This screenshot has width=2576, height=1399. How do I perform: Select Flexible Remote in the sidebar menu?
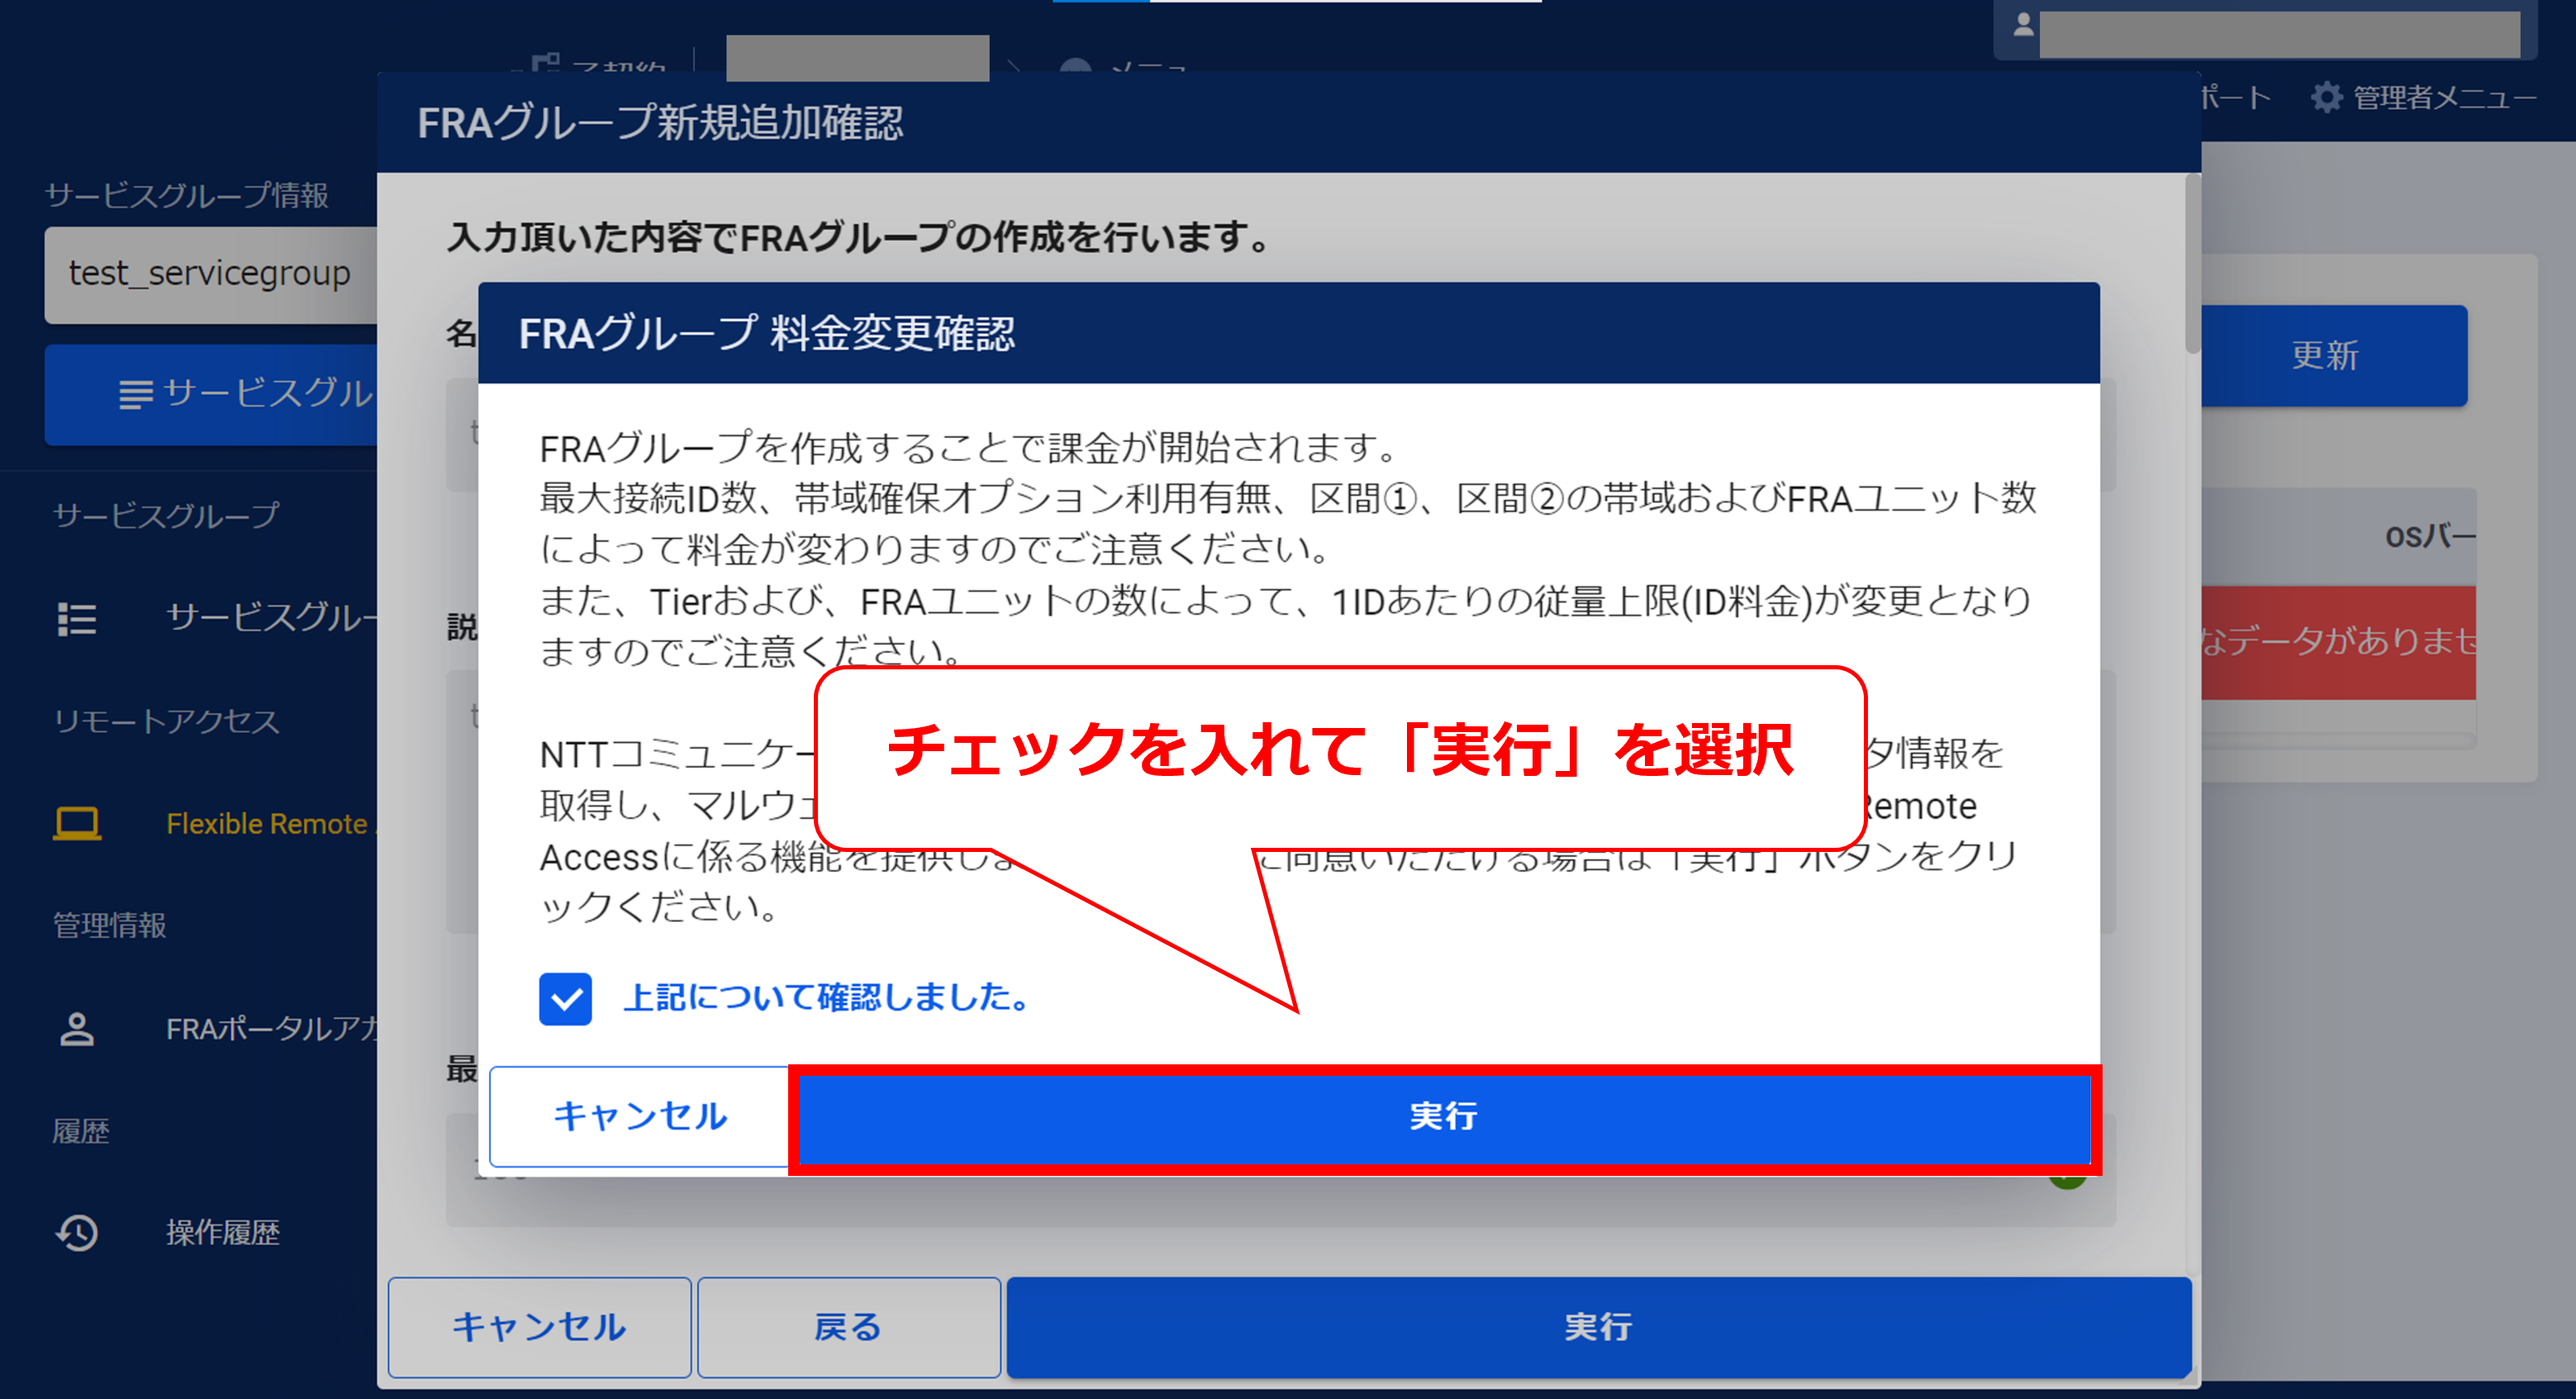266,823
